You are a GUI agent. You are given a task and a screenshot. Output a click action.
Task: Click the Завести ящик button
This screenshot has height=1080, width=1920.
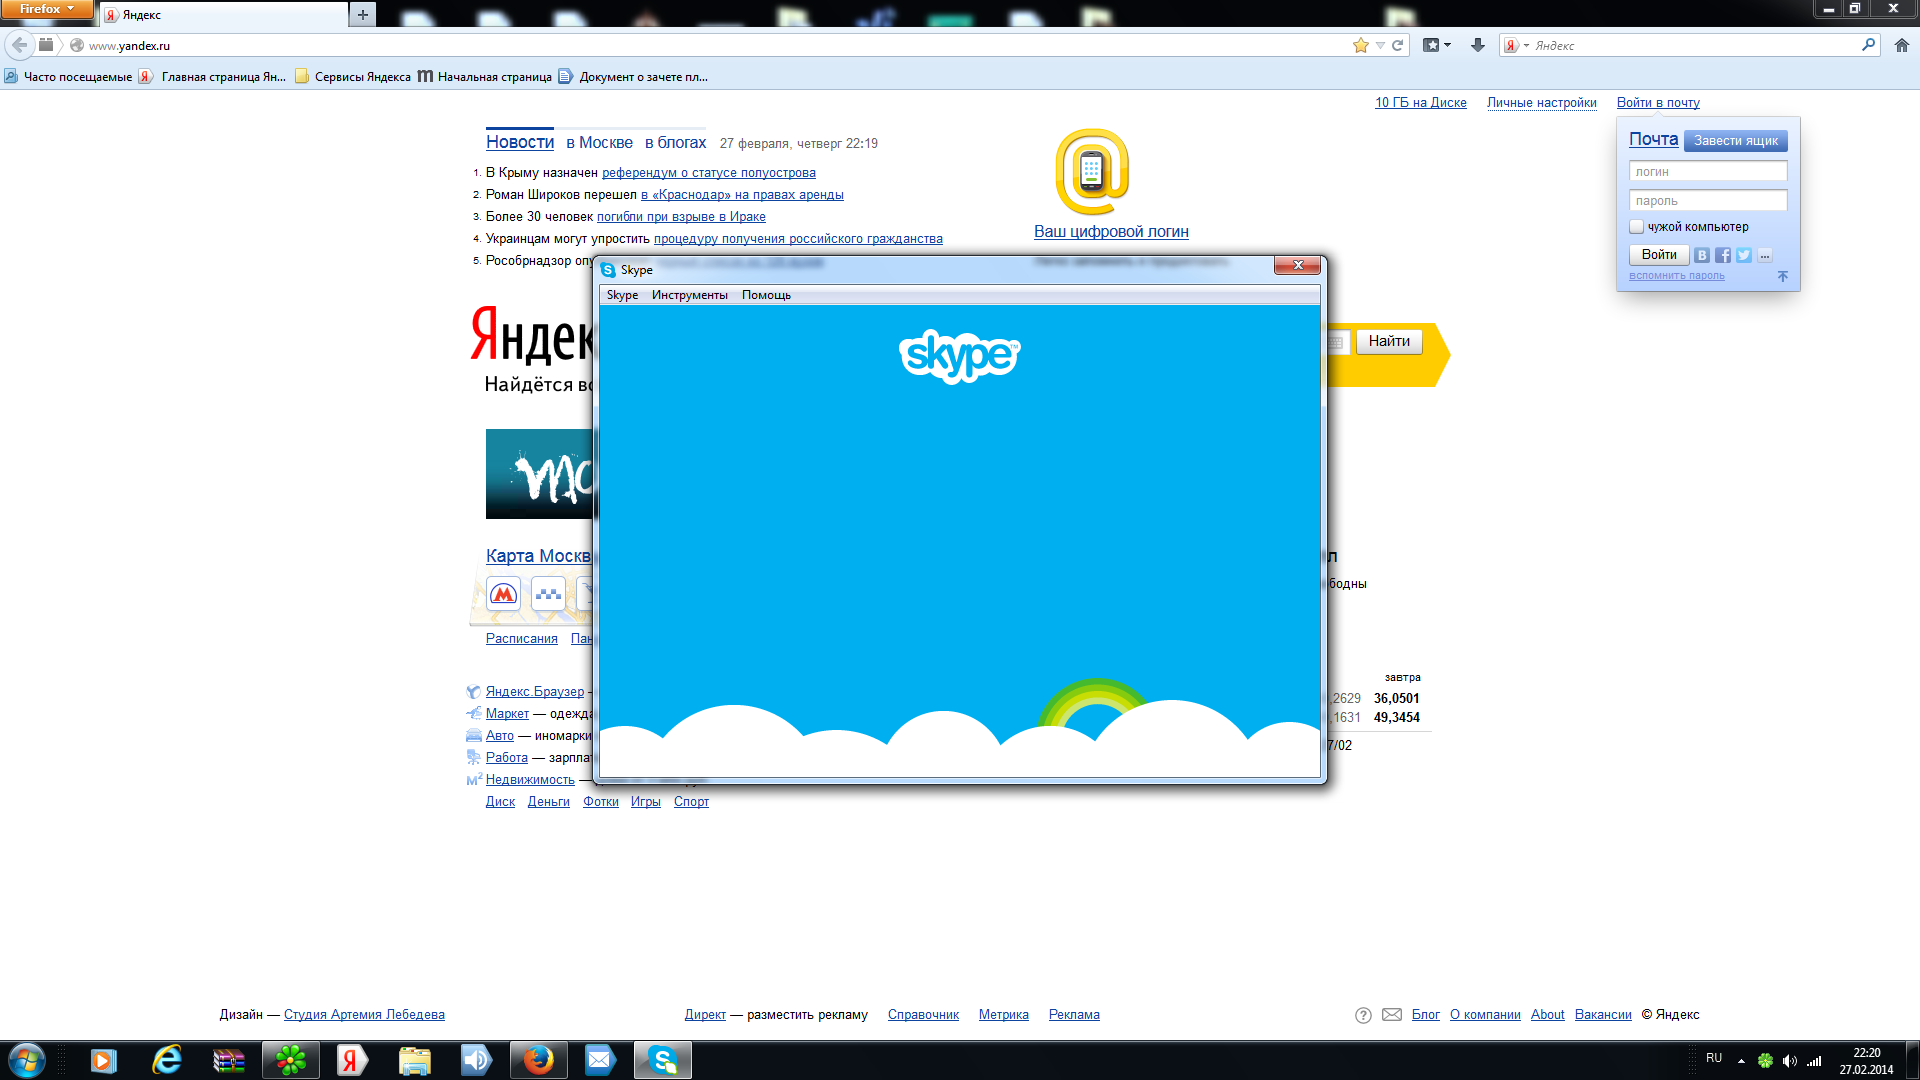pyautogui.click(x=1735, y=141)
